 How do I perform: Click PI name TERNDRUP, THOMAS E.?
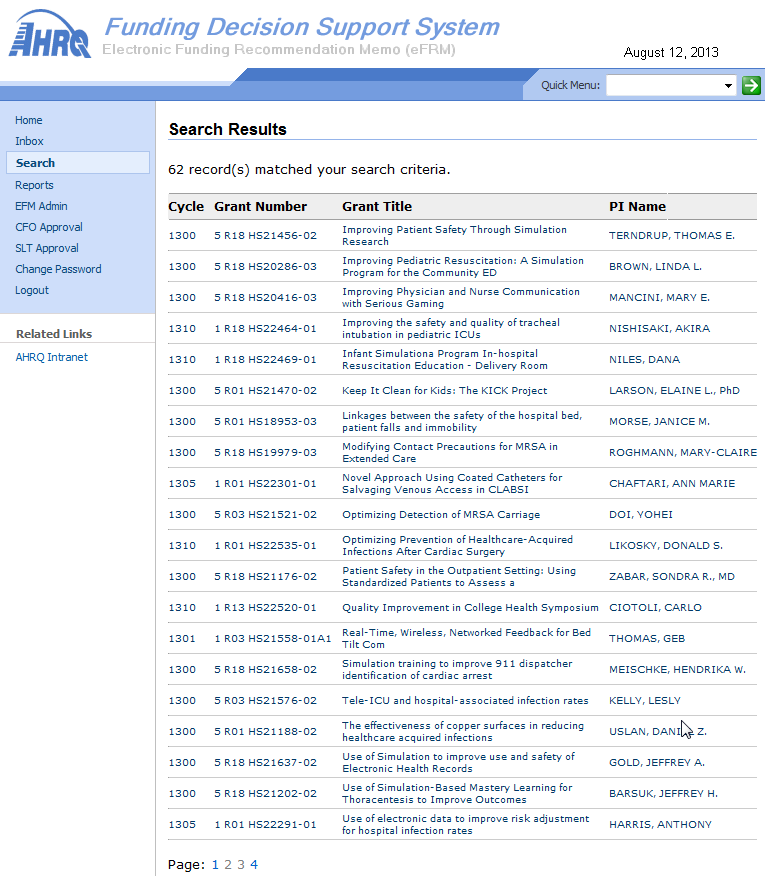coord(672,236)
